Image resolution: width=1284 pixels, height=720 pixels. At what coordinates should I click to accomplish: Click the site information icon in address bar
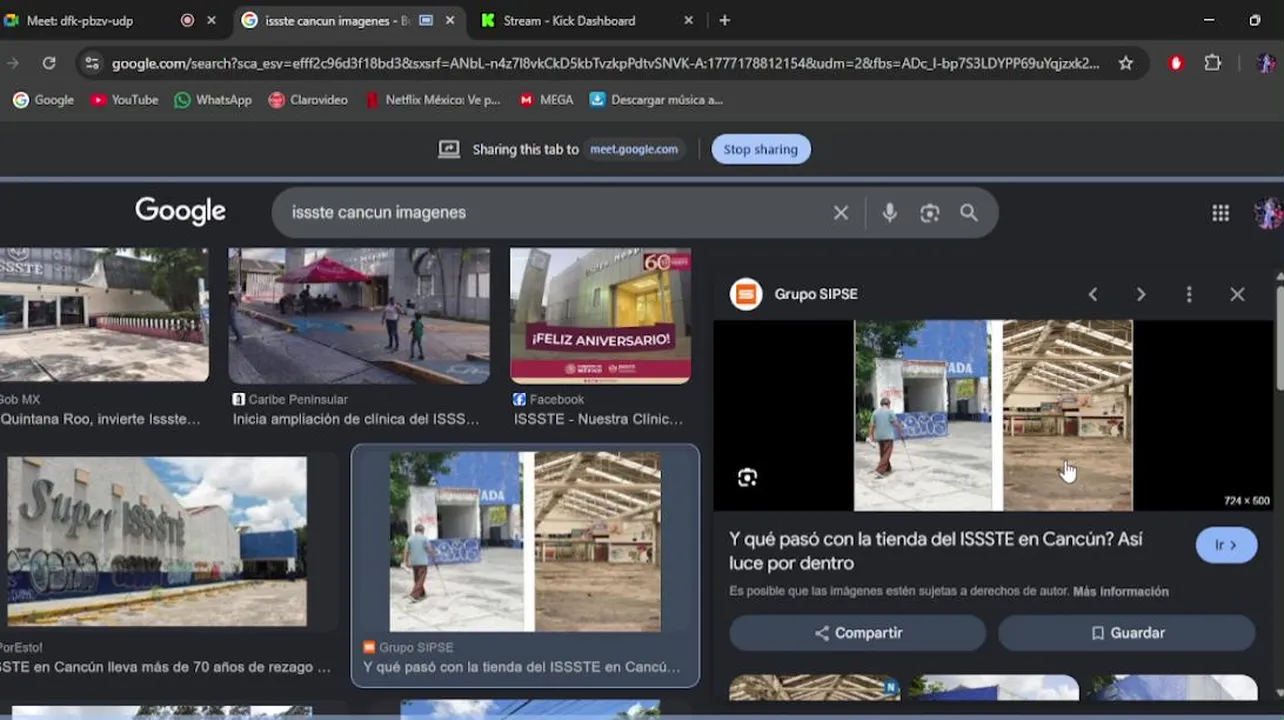tap(92, 63)
